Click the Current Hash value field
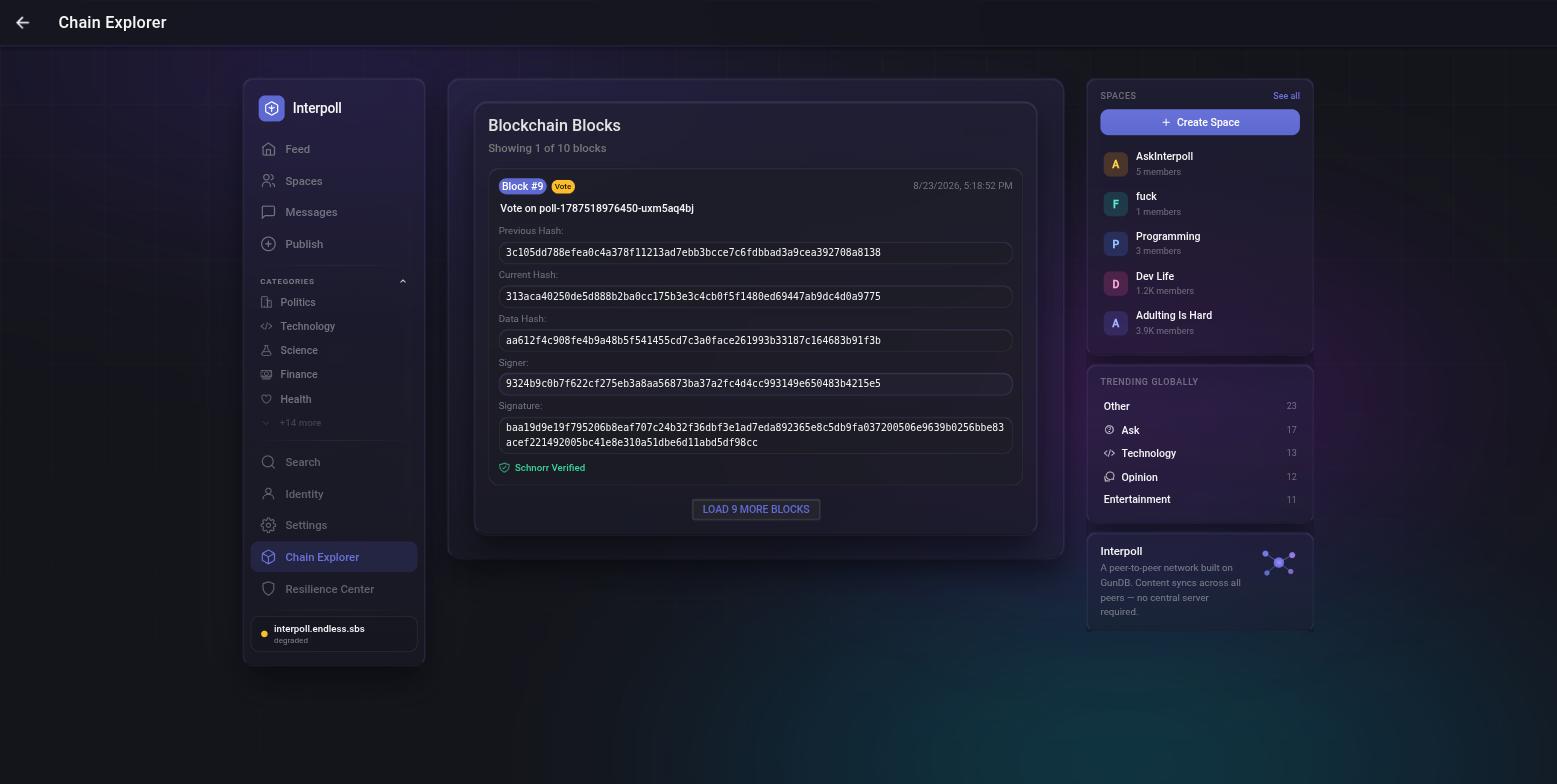Image resolution: width=1557 pixels, height=784 pixels. point(756,296)
